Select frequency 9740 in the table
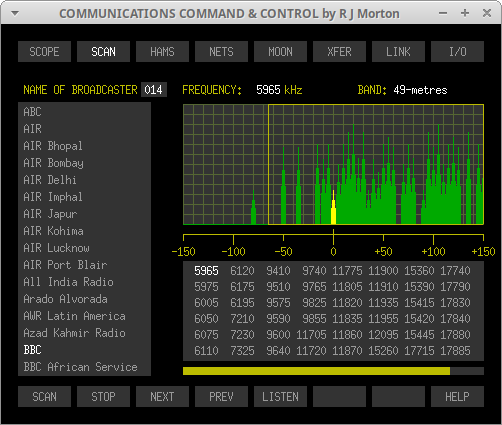This screenshot has width=502, height=425. (314, 271)
